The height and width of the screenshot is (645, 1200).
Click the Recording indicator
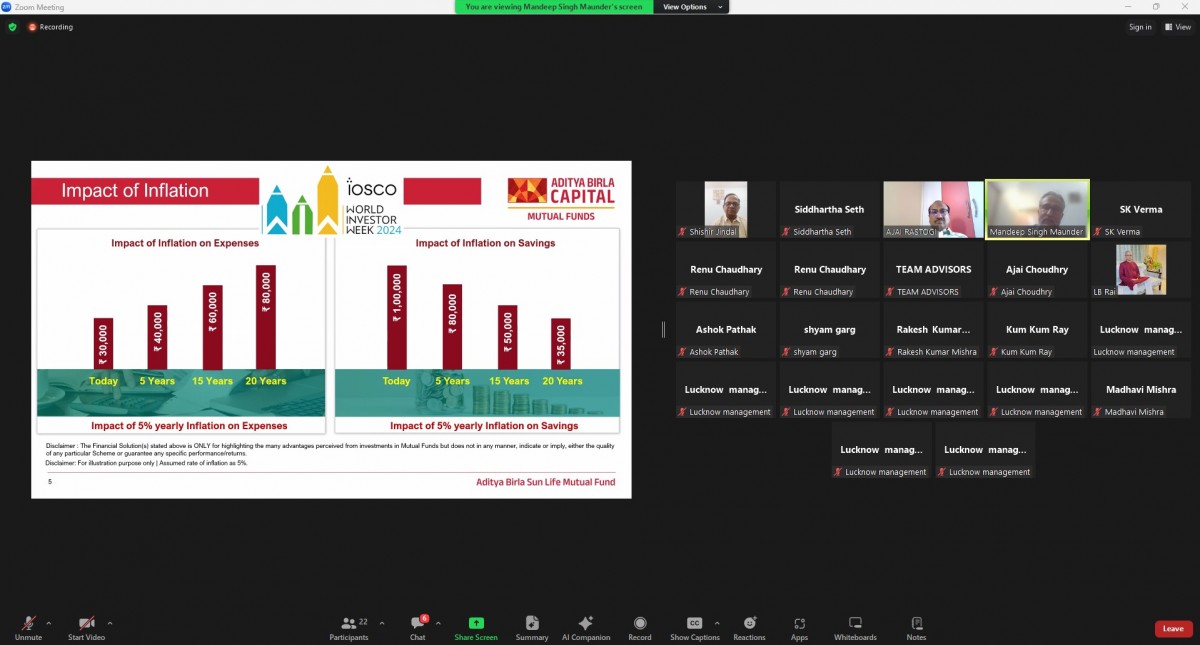[x=50, y=27]
